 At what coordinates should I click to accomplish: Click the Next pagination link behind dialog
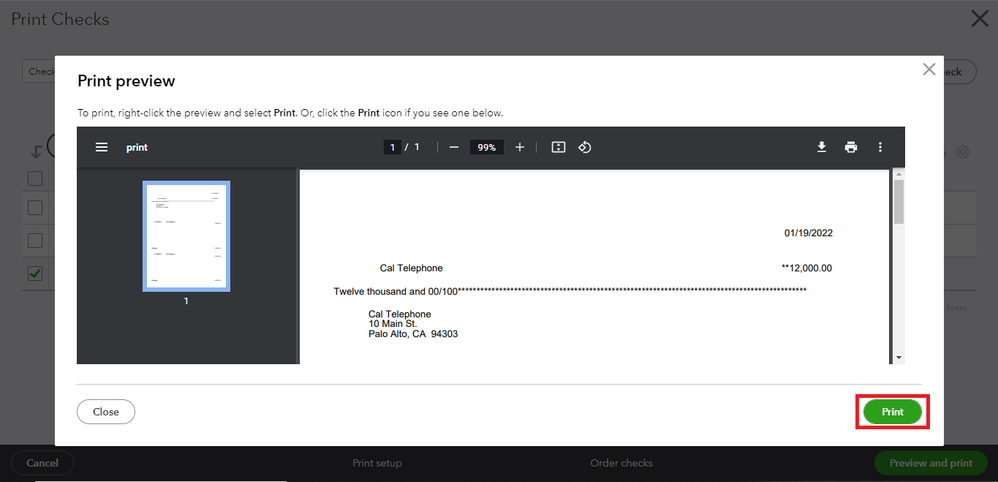(x=956, y=308)
